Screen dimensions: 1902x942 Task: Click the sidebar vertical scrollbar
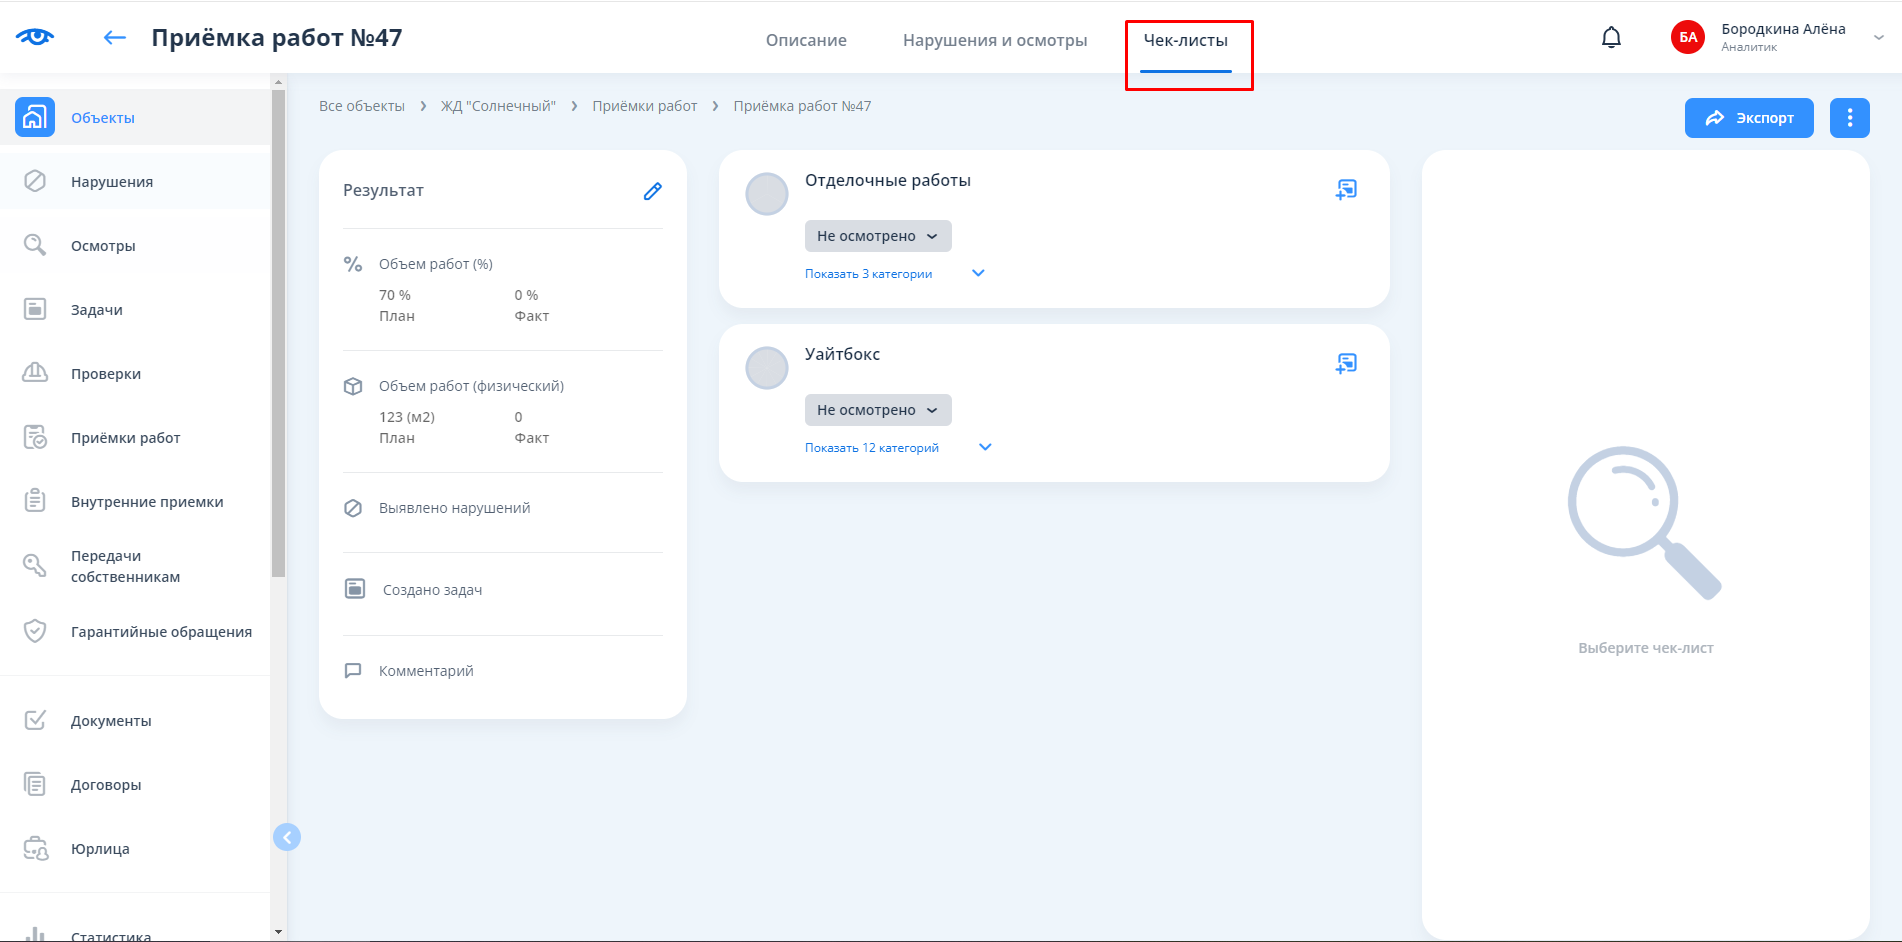pyautogui.click(x=278, y=330)
